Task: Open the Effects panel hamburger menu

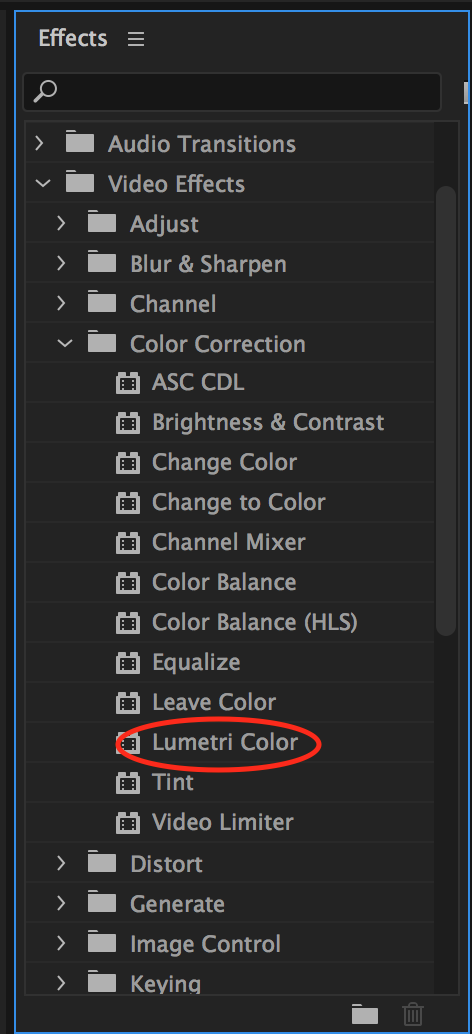Action: click(x=136, y=40)
